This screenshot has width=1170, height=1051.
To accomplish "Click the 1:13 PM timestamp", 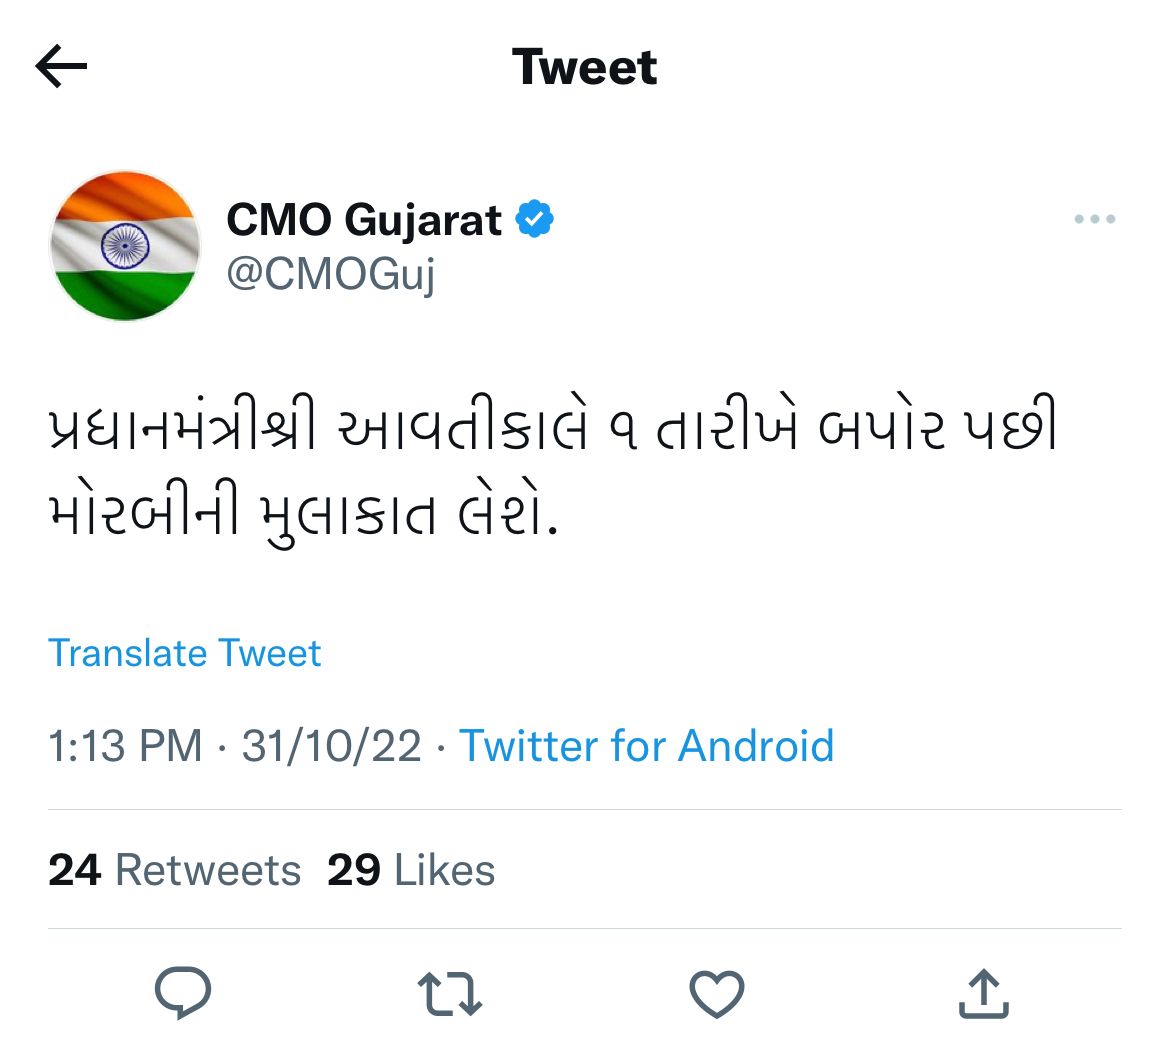I will coord(125,746).
